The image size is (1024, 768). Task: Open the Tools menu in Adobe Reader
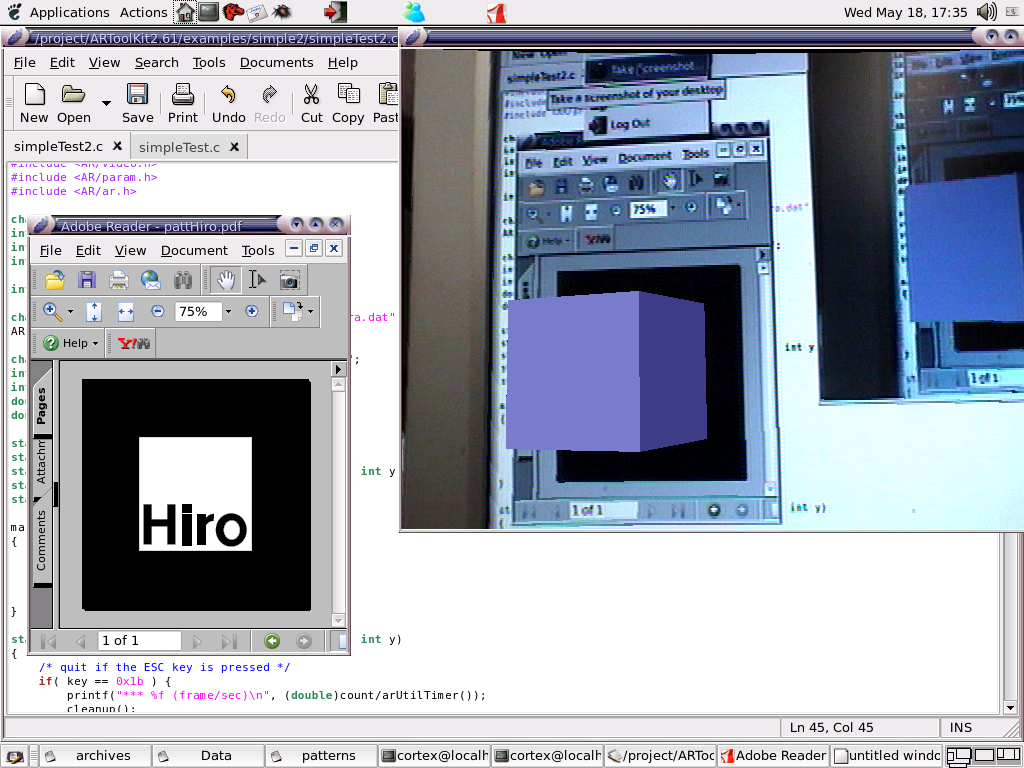(258, 251)
